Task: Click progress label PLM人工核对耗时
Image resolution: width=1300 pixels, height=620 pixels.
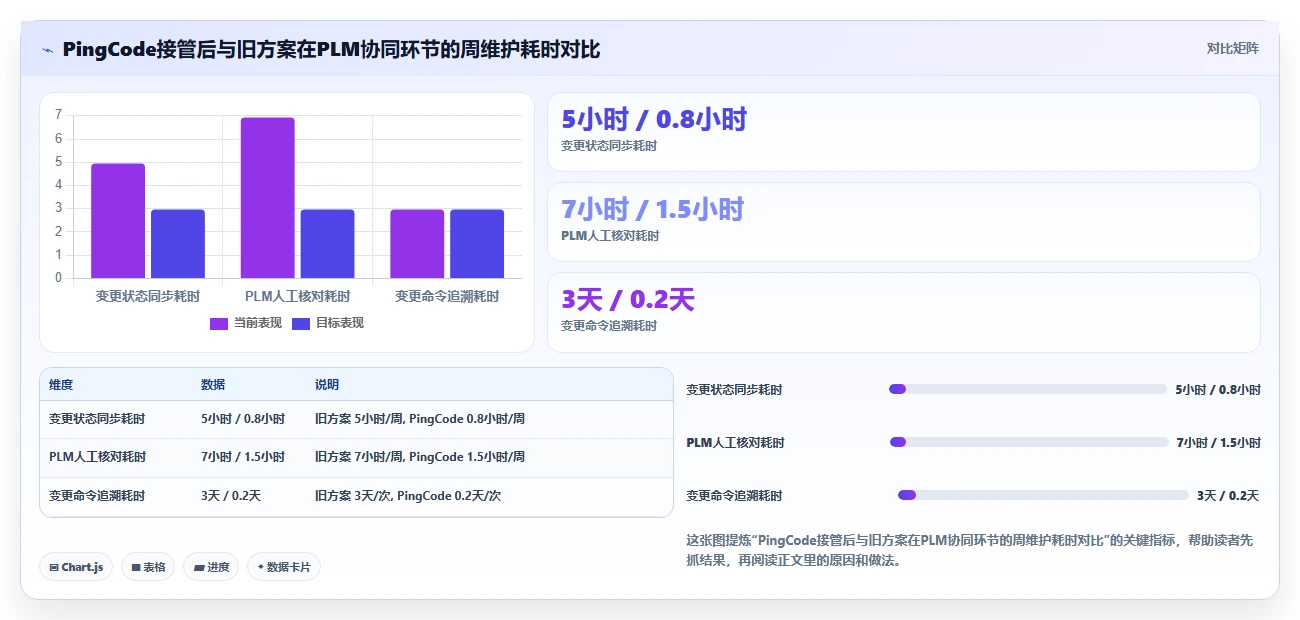Action: 735,443
